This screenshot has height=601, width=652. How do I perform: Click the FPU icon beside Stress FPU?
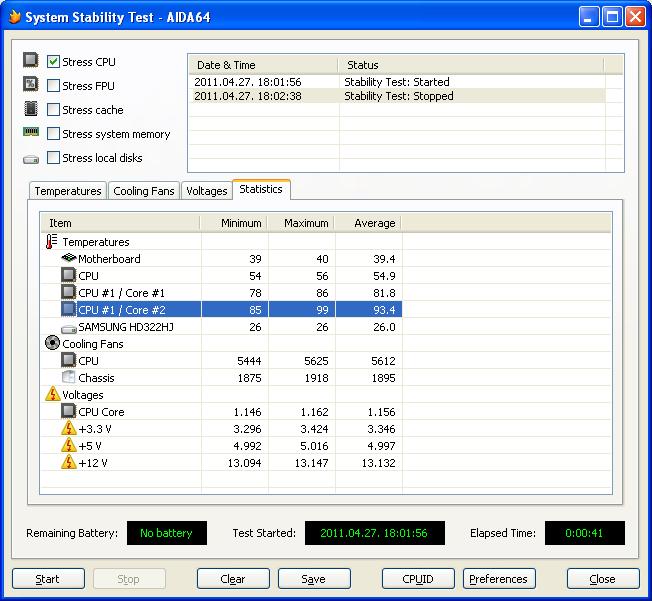click(x=30, y=84)
